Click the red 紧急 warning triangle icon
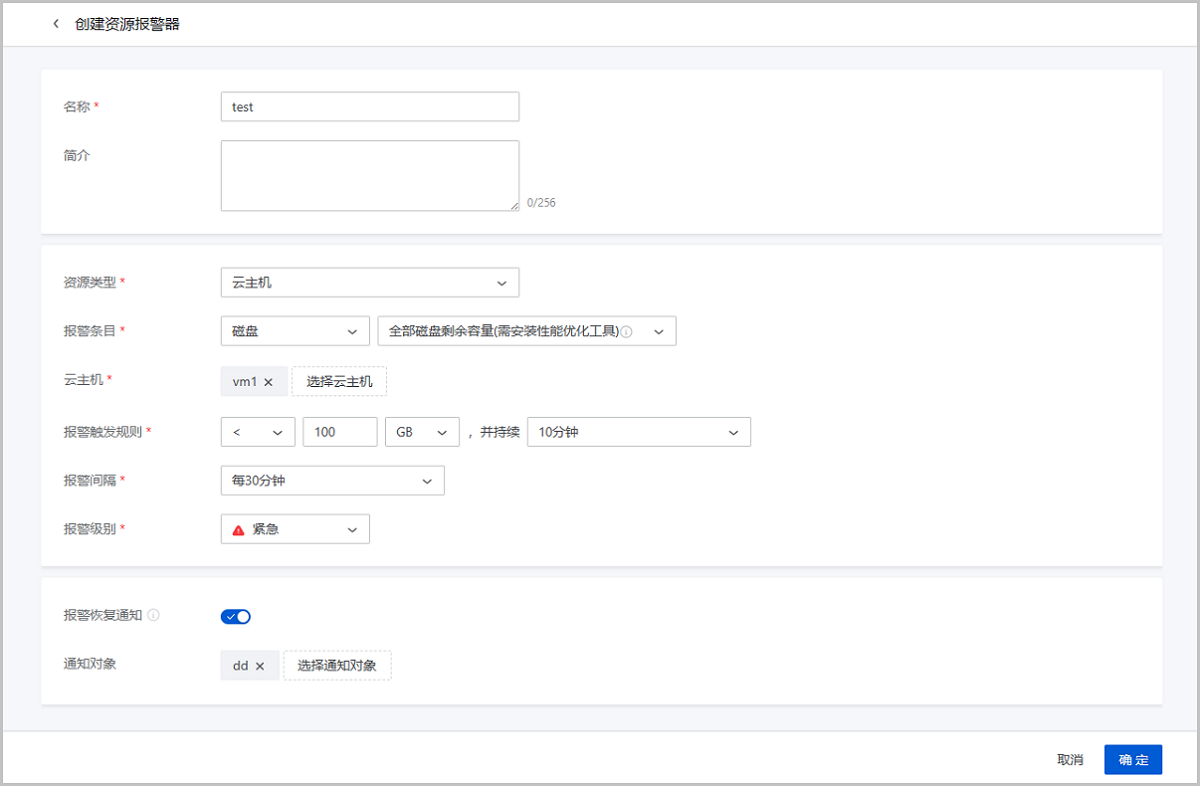The width and height of the screenshot is (1200, 786). click(x=238, y=530)
